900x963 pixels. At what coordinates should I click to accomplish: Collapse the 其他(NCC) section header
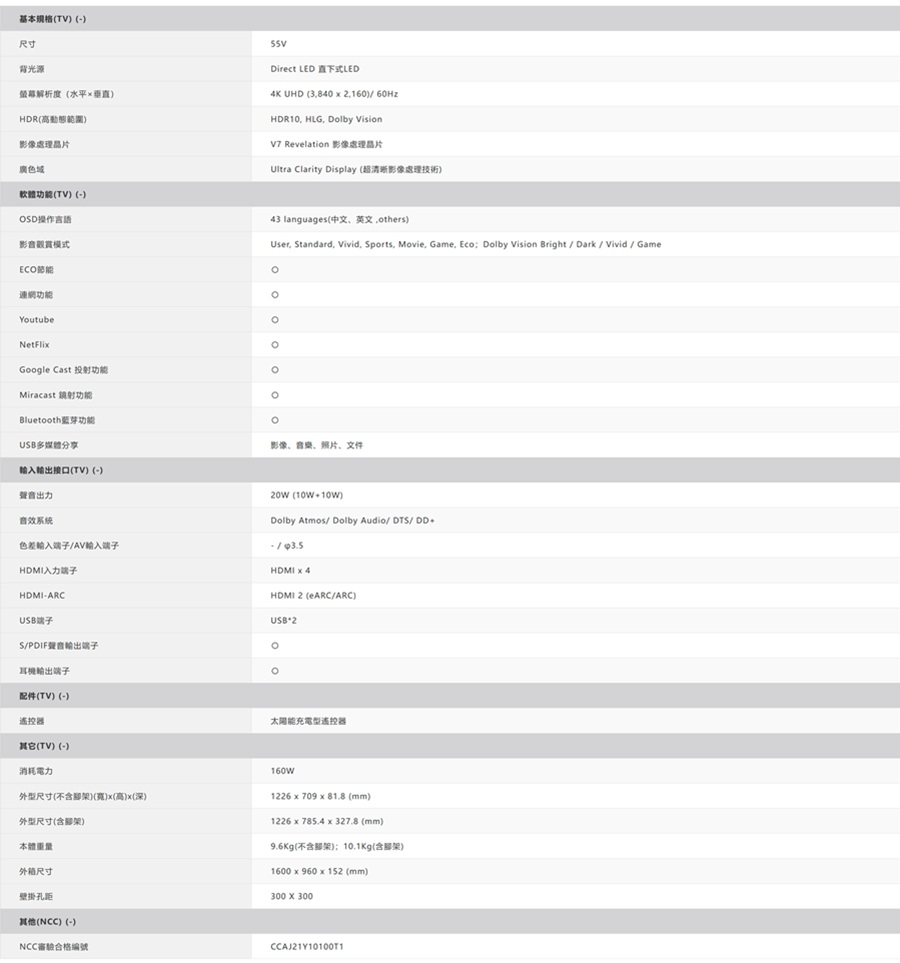[450, 921]
